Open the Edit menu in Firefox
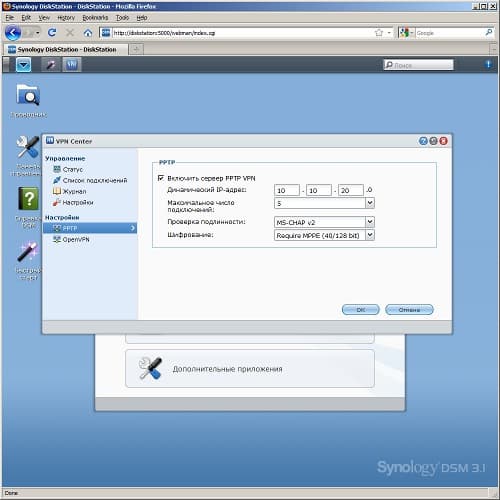Screen dimensions: 500x500 [26, 18]
